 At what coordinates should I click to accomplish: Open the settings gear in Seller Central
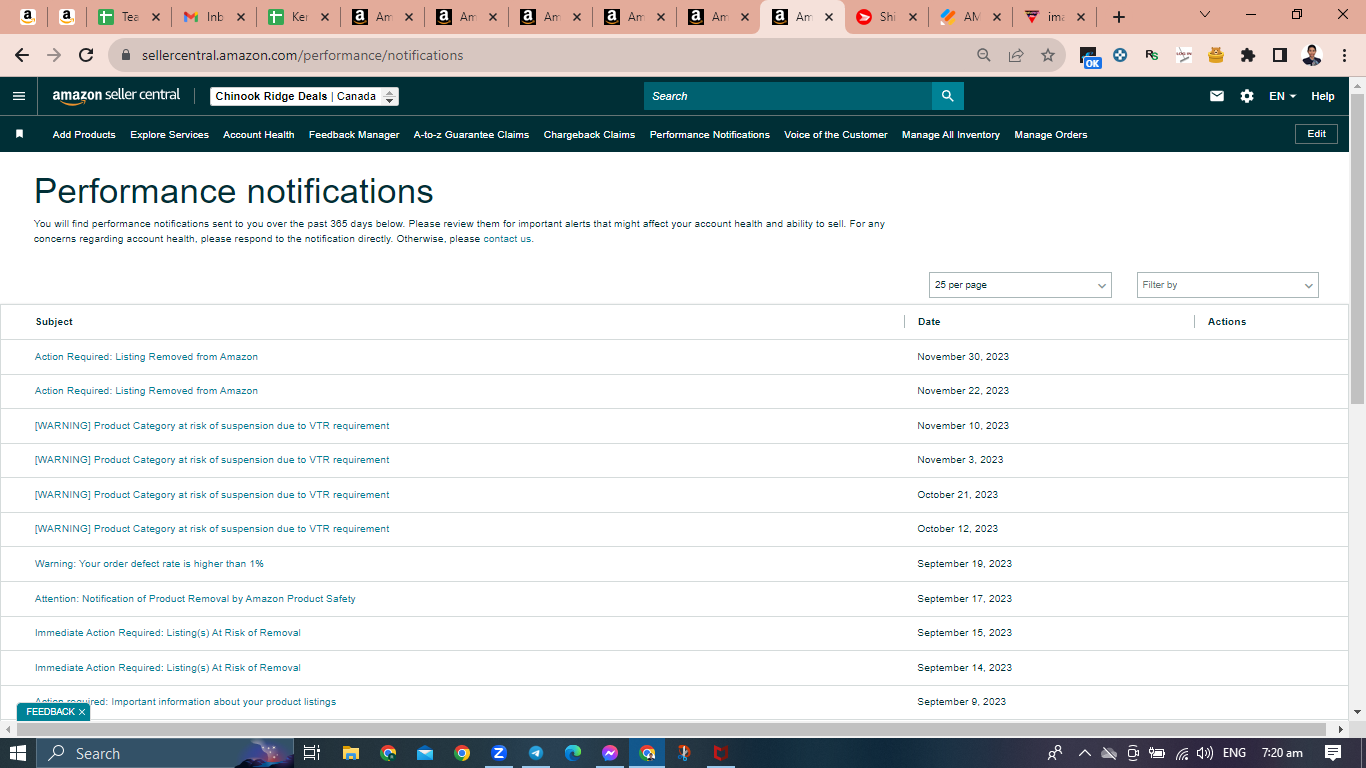point(1247,96)
